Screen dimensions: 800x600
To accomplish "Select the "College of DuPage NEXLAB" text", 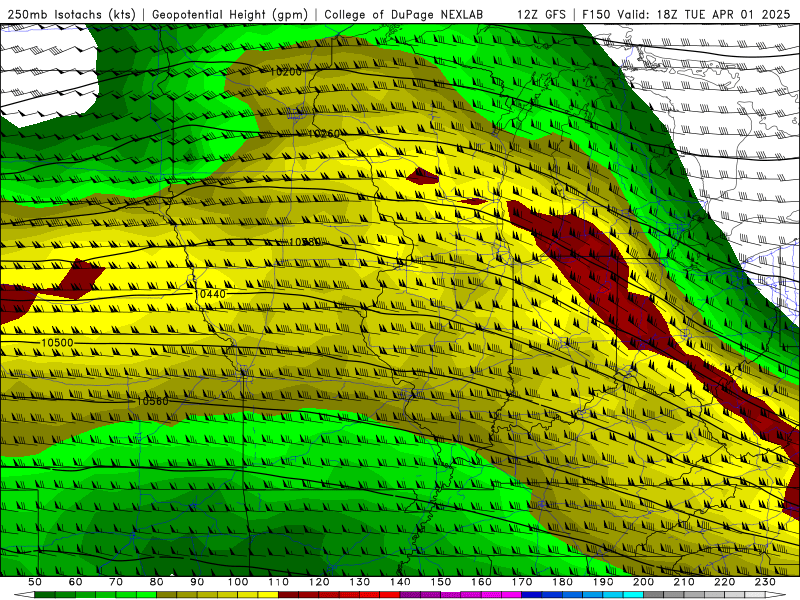I will point(403,15).
